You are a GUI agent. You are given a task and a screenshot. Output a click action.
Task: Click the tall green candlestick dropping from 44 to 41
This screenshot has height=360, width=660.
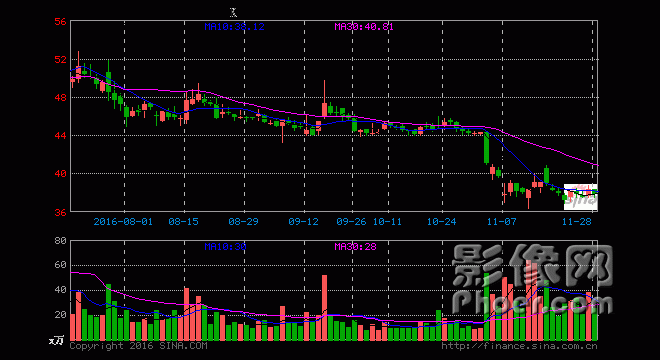click(487, 148)
